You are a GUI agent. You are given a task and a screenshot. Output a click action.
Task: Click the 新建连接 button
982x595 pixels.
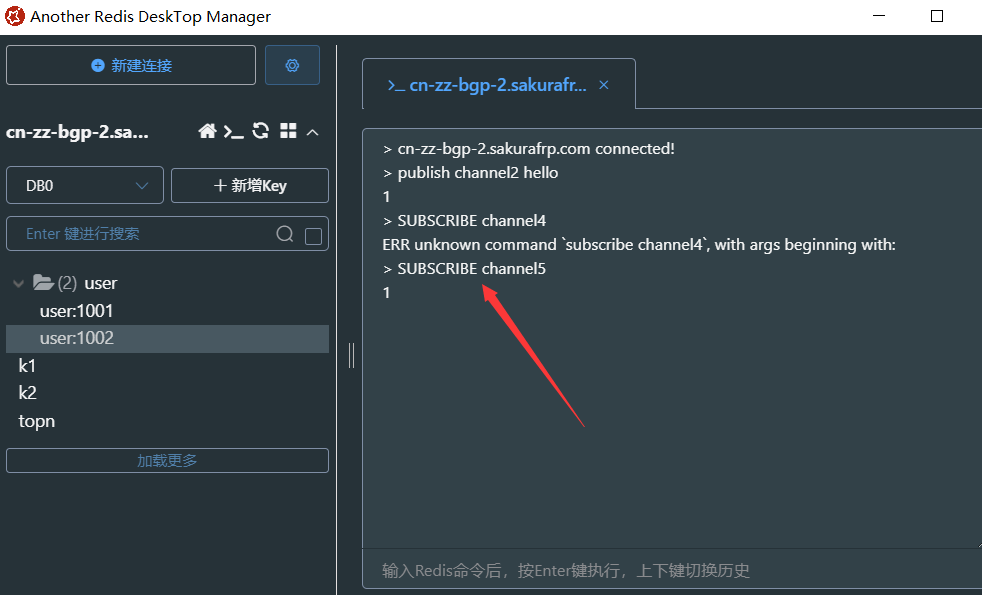(x=131, y=65)
